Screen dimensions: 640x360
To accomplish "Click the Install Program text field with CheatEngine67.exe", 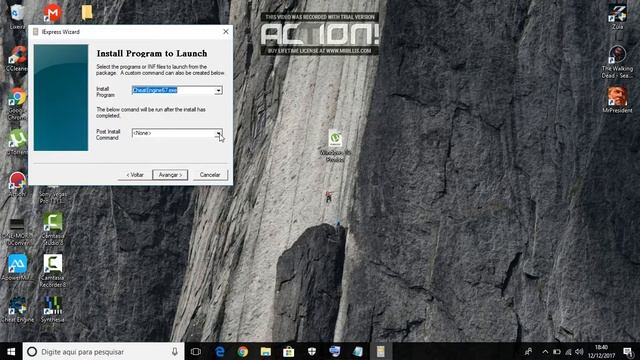I will [173, 90].
